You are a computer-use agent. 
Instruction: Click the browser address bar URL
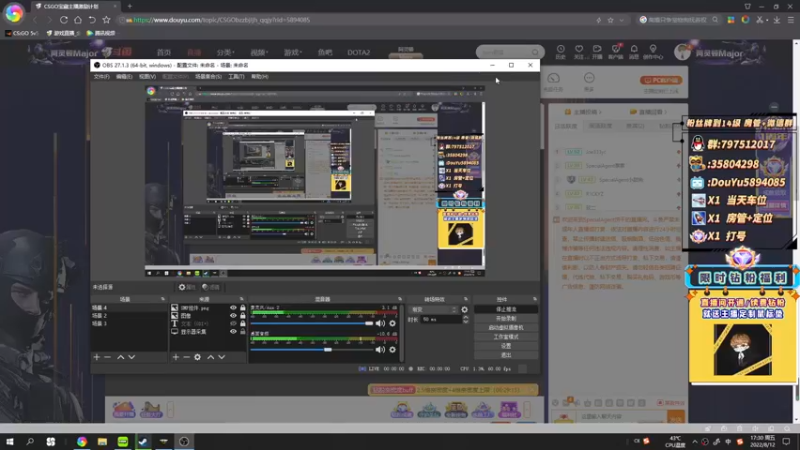pos(222,20)
